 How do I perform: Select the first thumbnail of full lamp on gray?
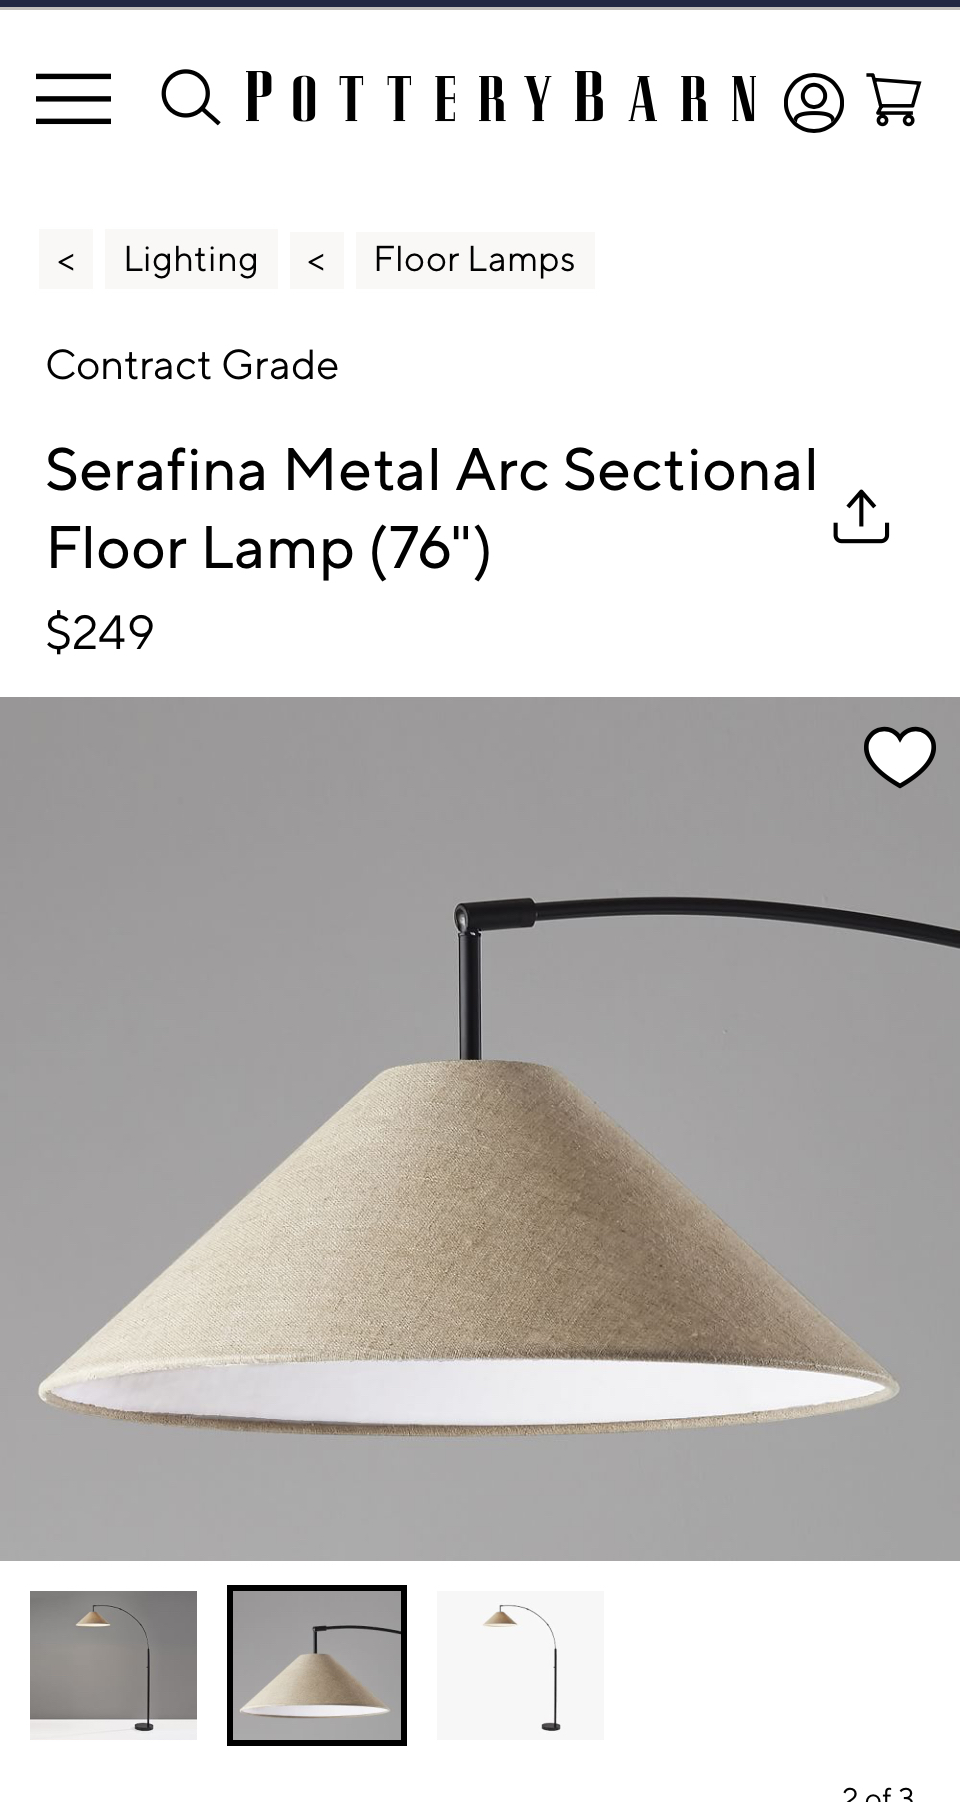[x=113, y=1665]
